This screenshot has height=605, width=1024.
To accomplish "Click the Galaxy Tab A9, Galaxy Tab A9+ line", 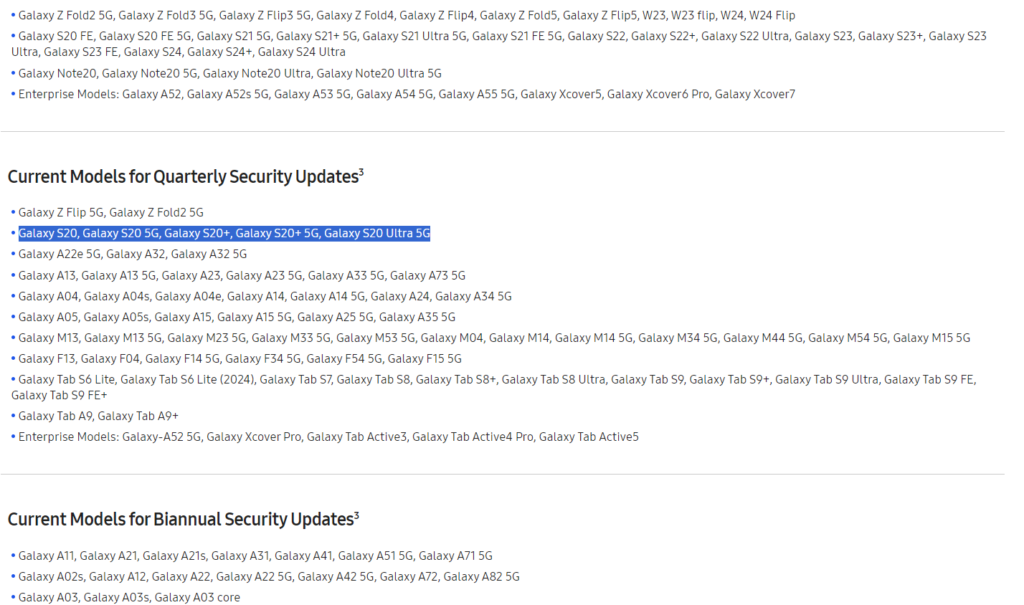I will point(98,416).
